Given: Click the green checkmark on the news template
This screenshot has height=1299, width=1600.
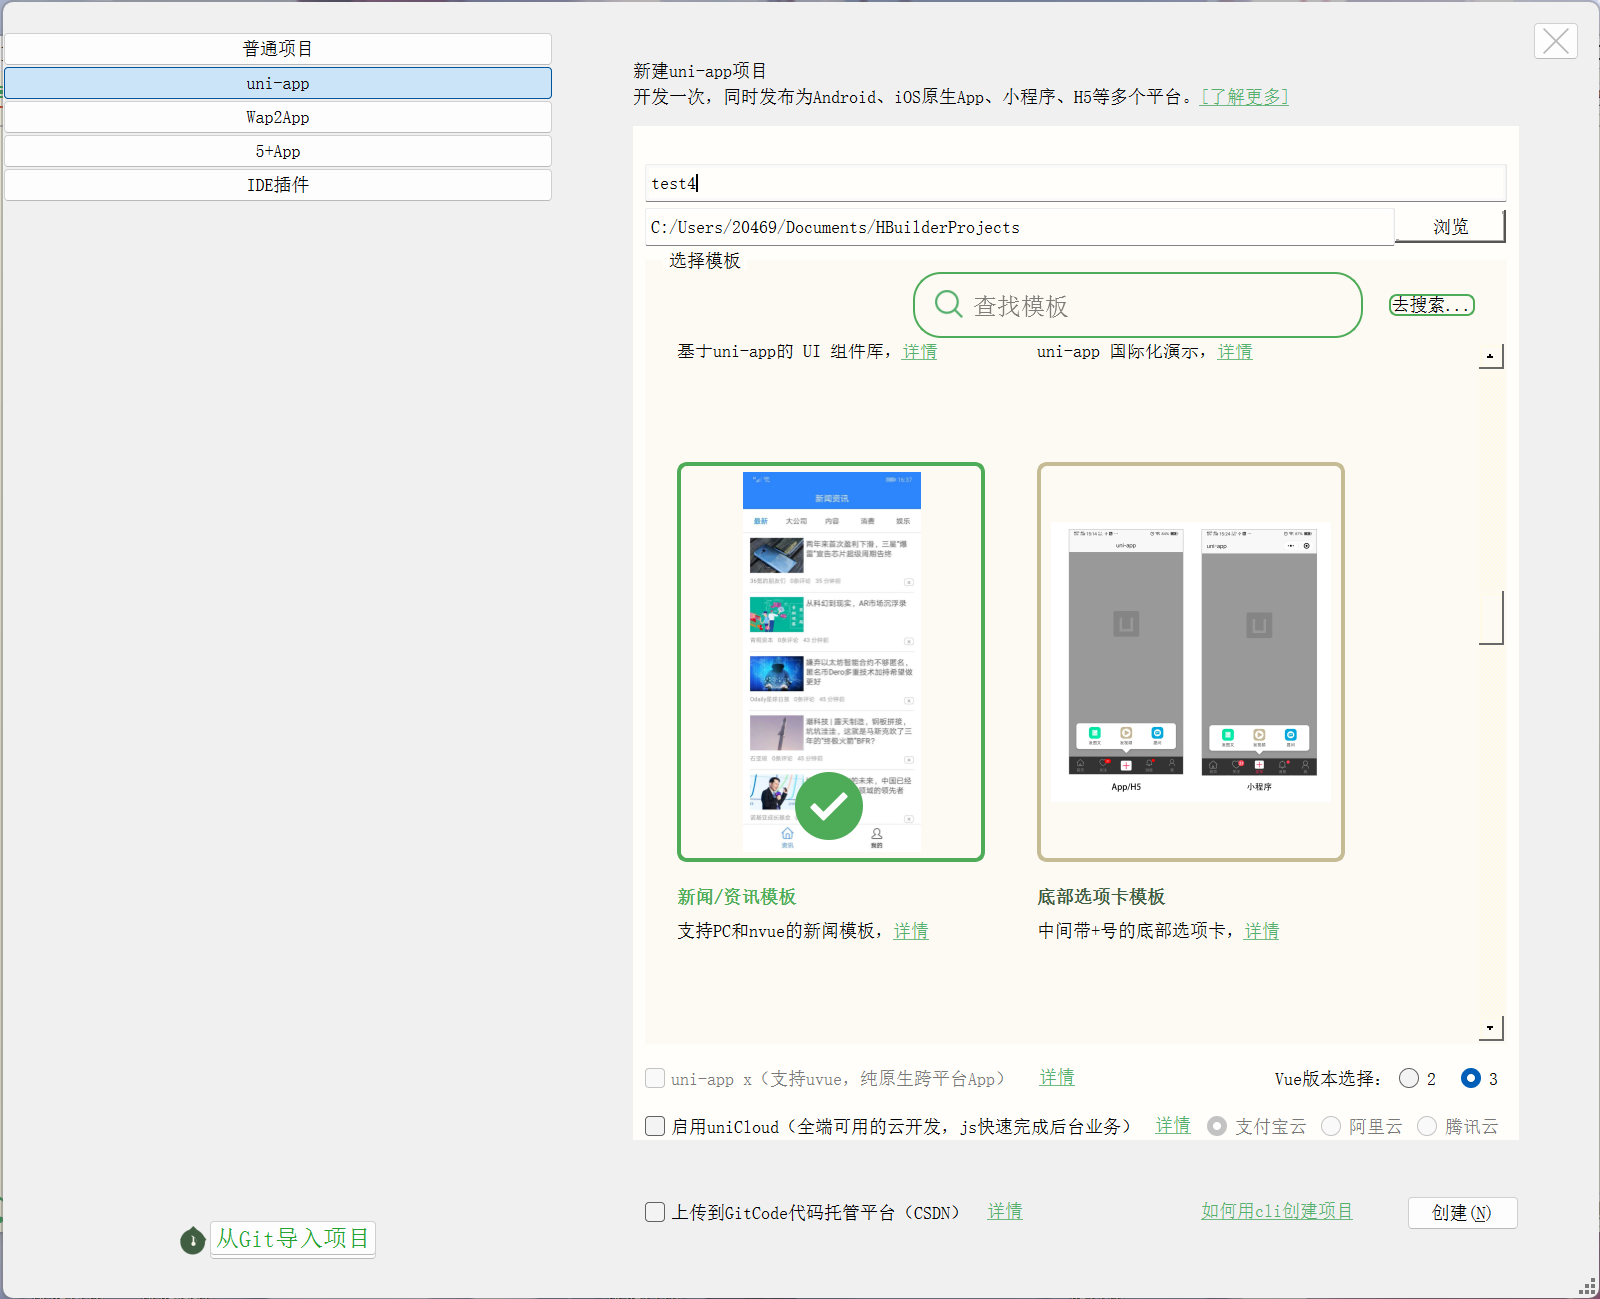Looking at the screenshot, I should pyautogui.click(x=829, y=806).
